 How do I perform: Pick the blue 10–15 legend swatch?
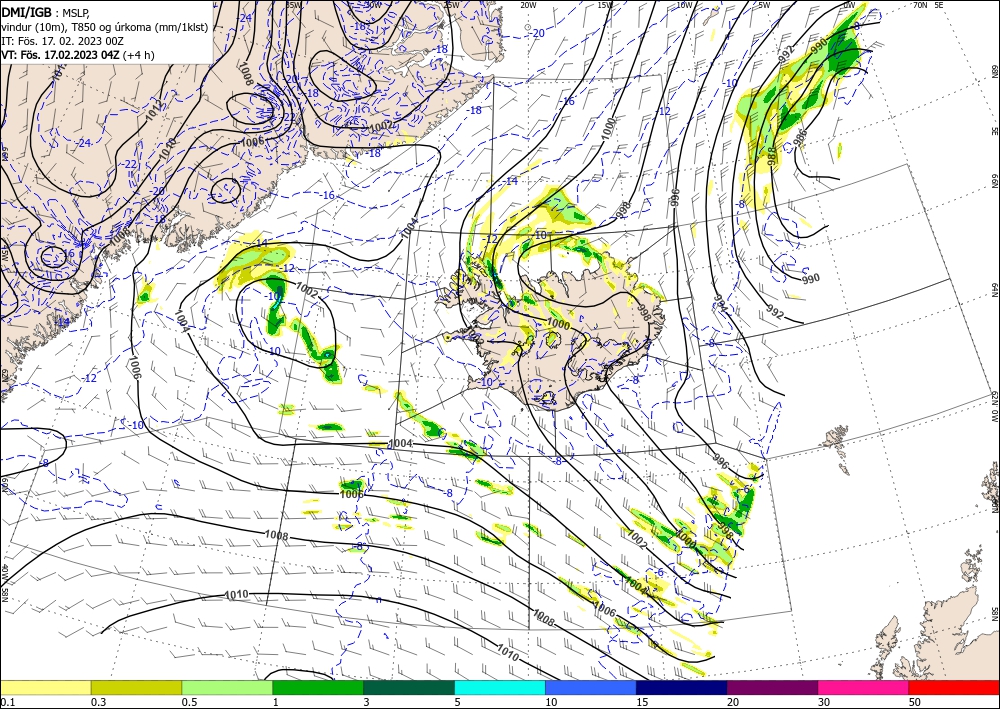pyautogui.click(x=591, y=687)
